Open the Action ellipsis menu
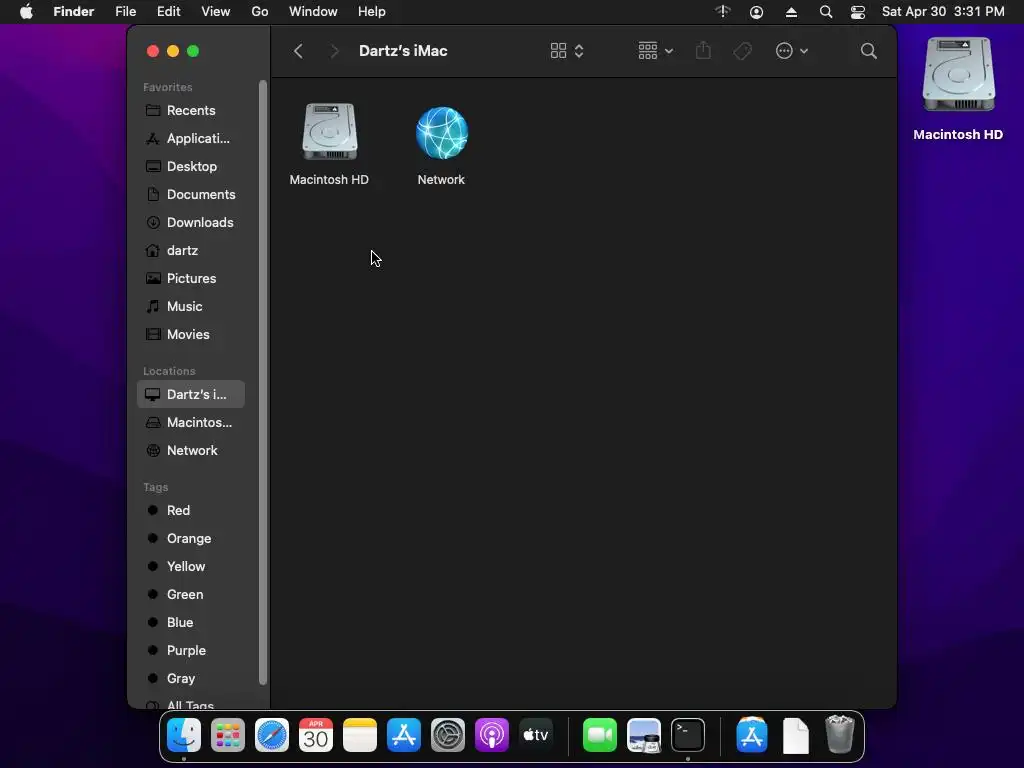This screenshot has height=768, width=1024. pyautogui.click(x=792, y=51)
